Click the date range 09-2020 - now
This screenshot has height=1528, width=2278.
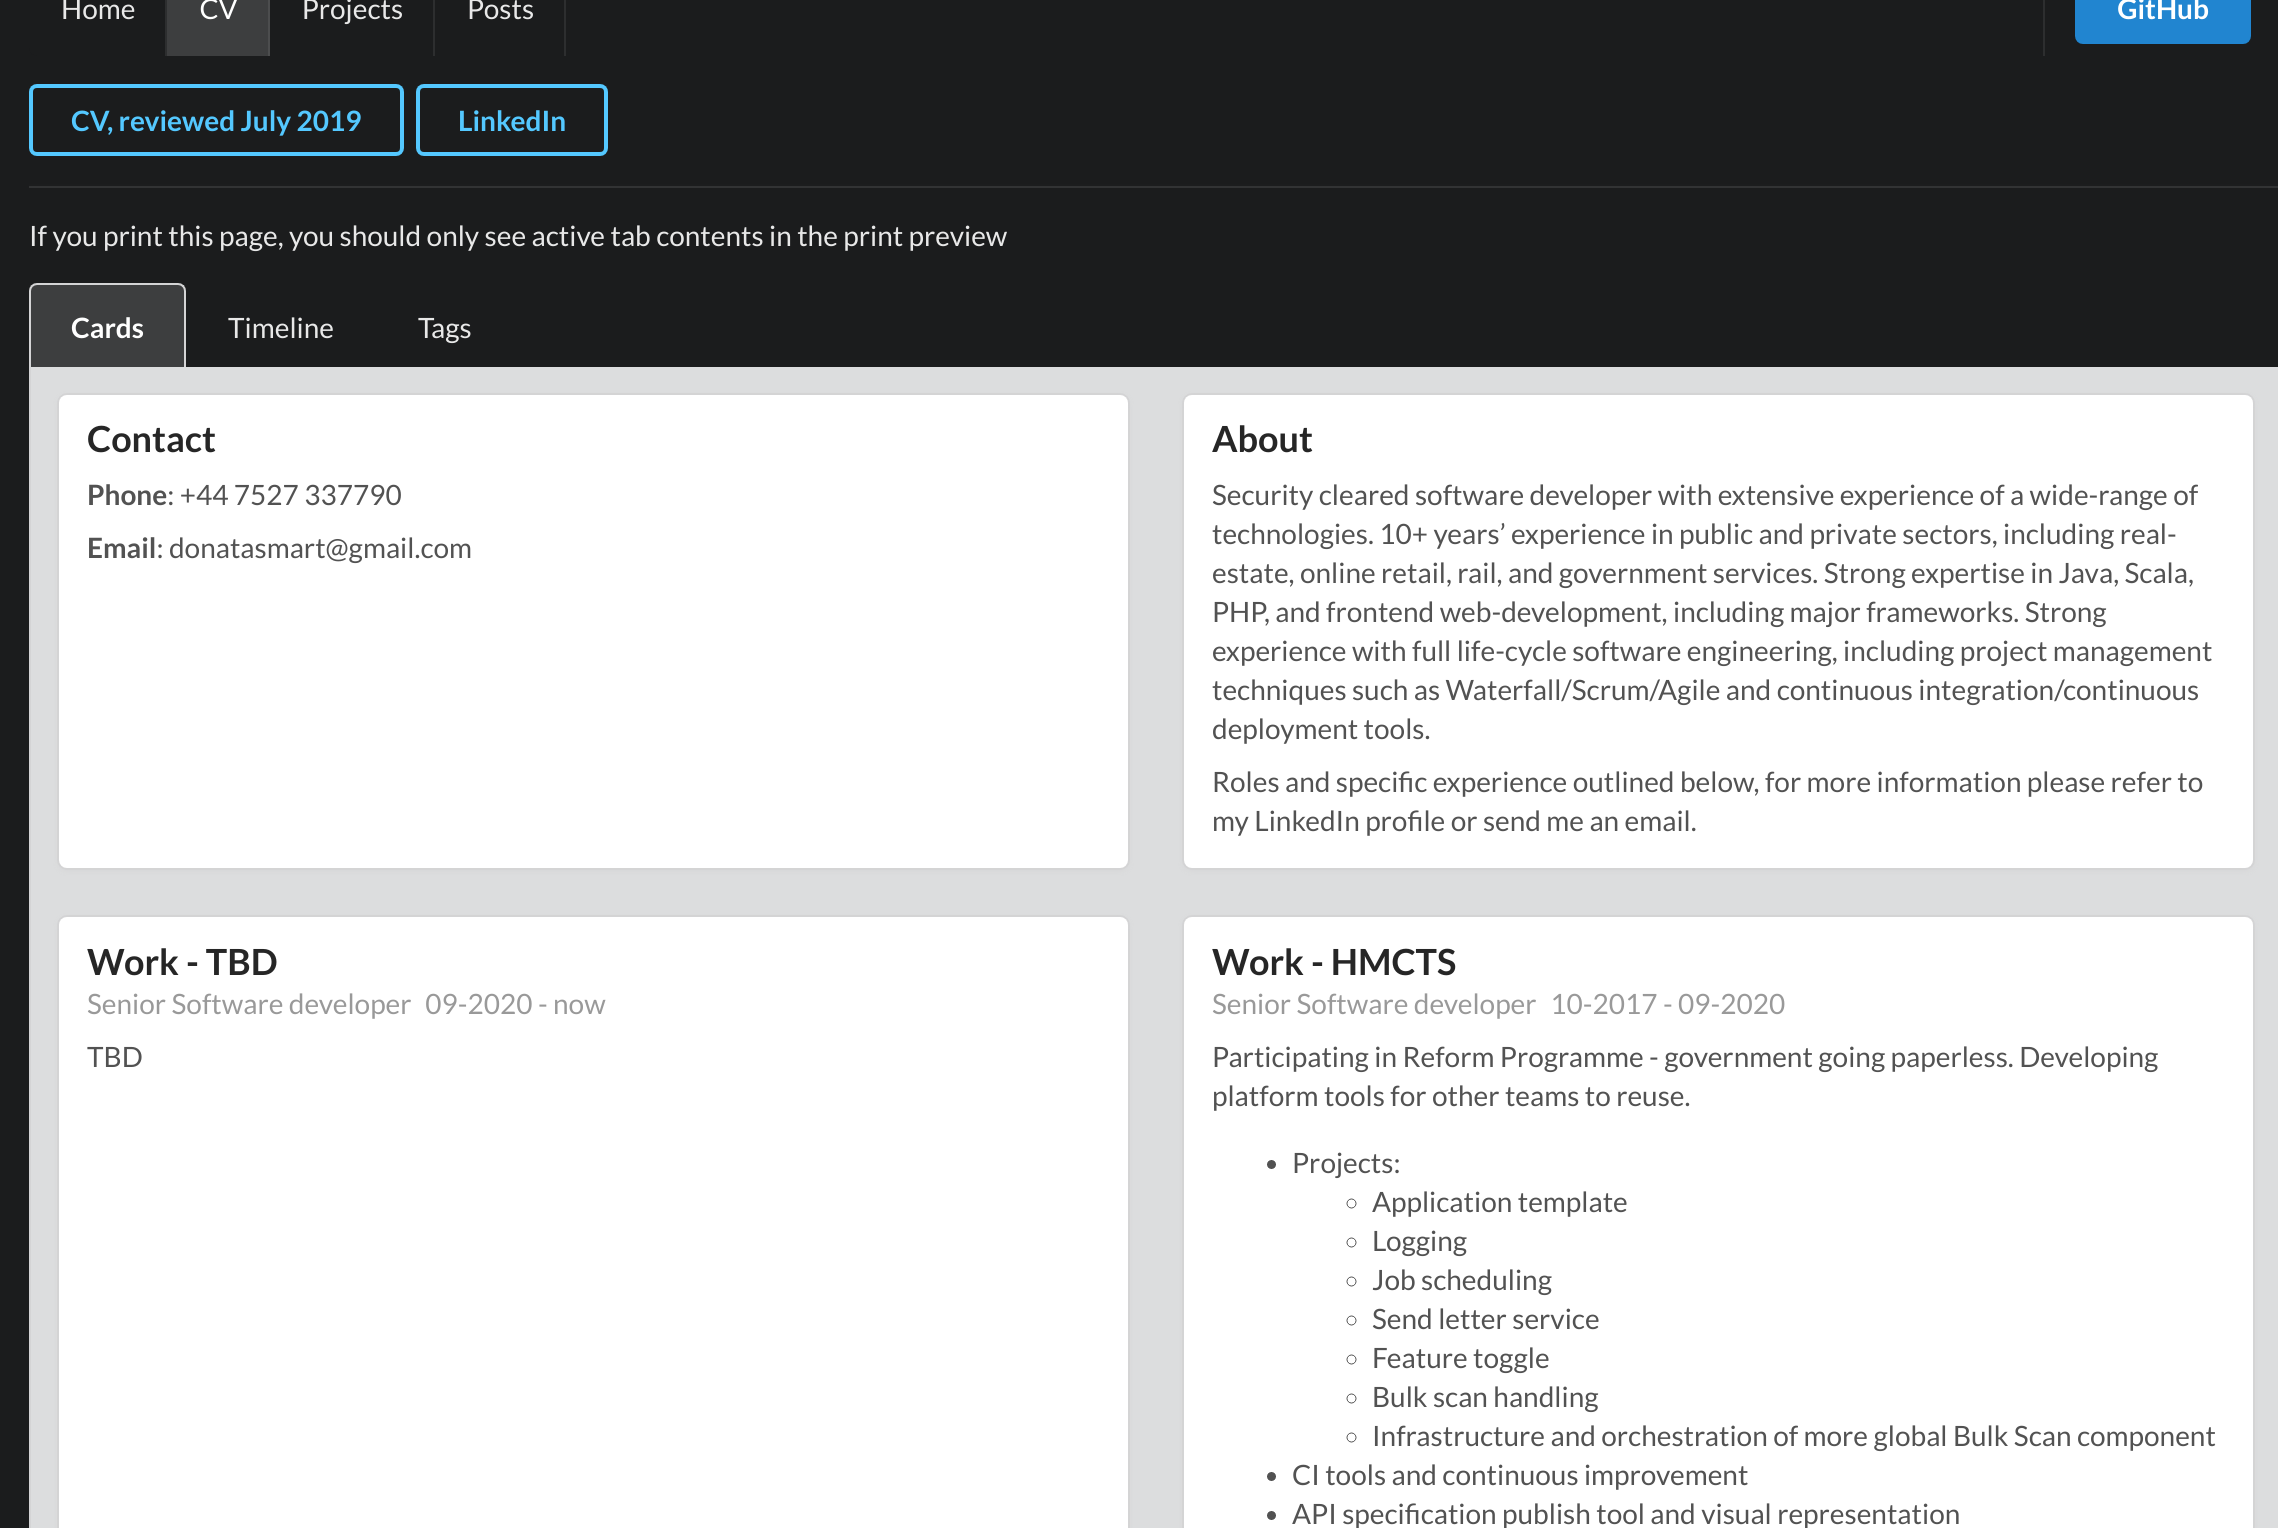point(515,1004)
